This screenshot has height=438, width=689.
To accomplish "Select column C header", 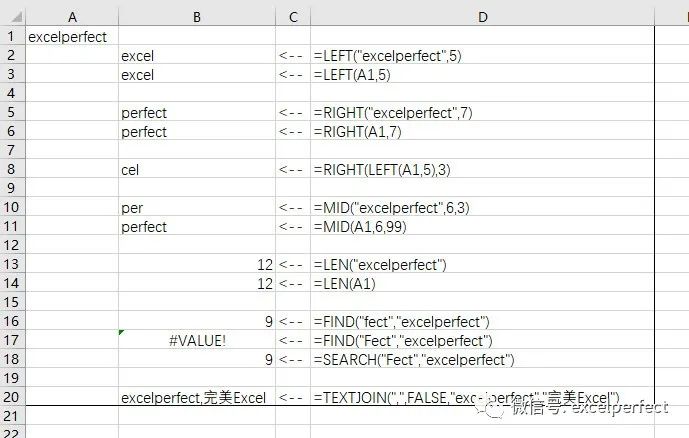I will point(293,17).
